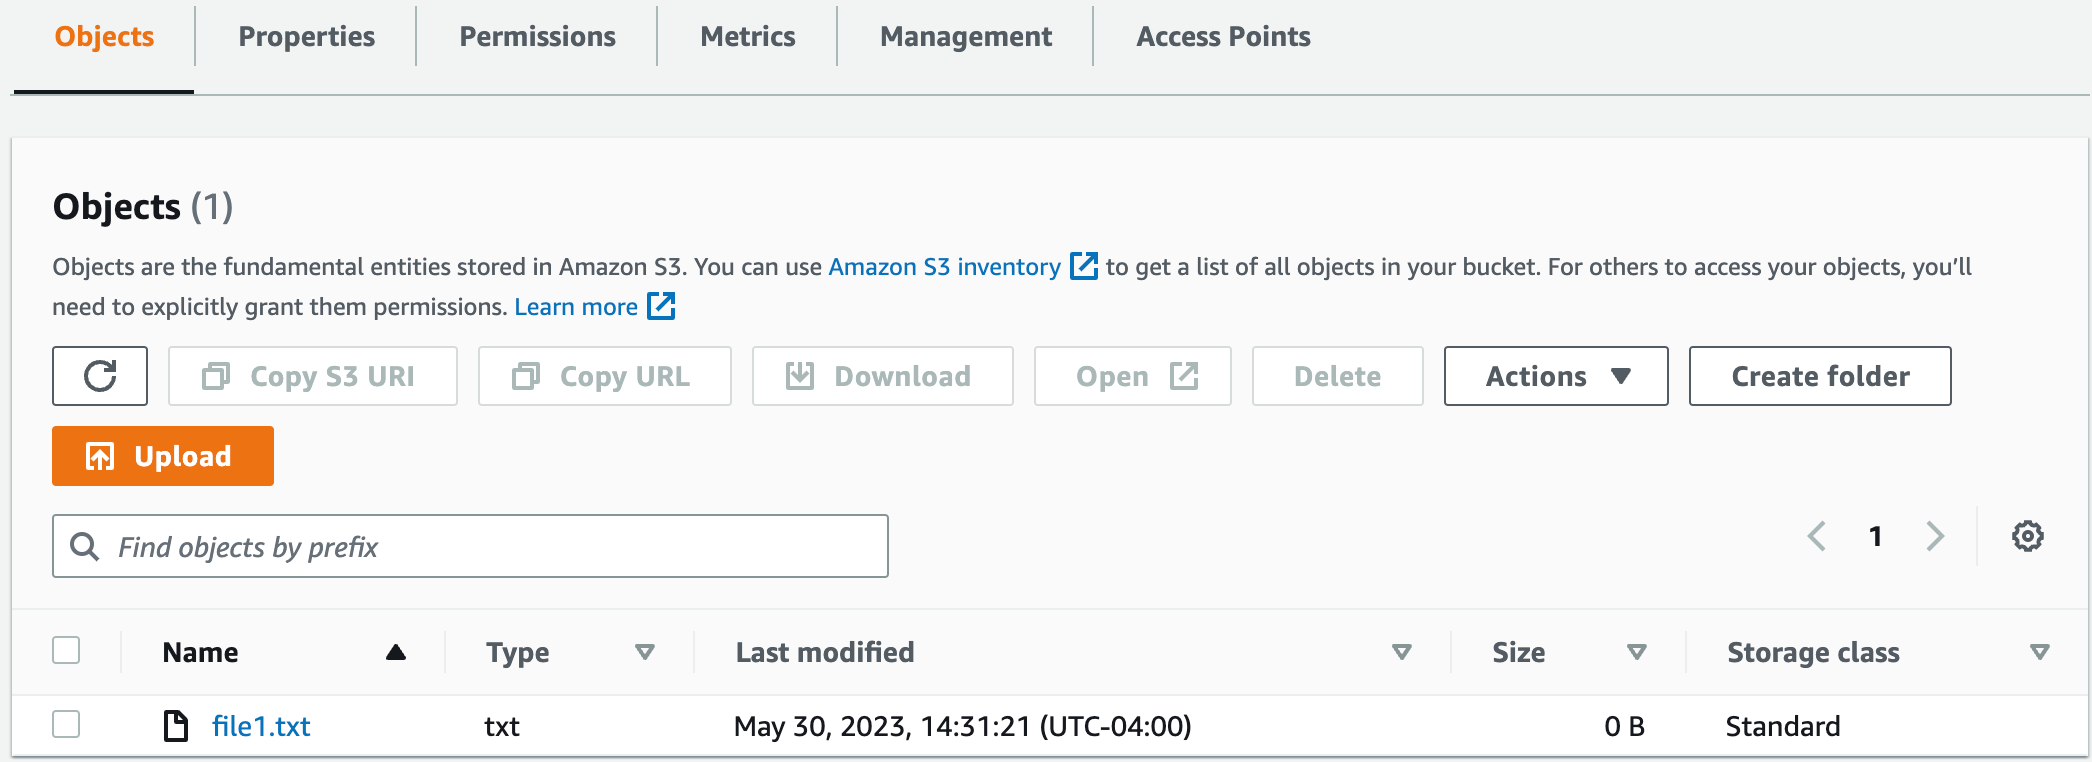Select the file1.txt row checkbox
This screenshot has width=2092, height=762.
pyautogui.click(x=66, y=724)
